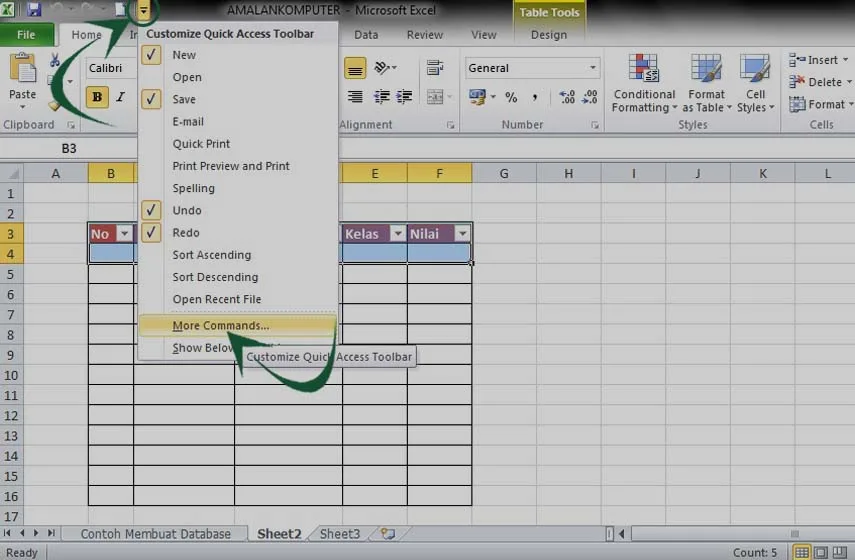Image resolution: width=855 pixels, height=560 pixels.
Task: Enable Sort Ascending option
Action: coord(238,255)
